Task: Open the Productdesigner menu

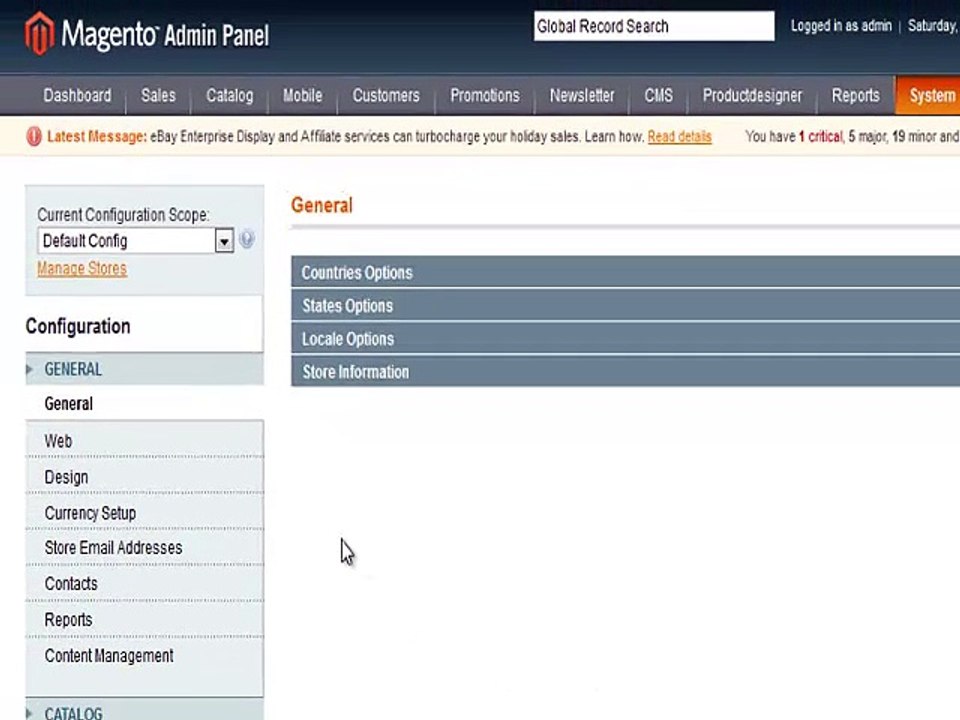Action: [x=752, y=96]
